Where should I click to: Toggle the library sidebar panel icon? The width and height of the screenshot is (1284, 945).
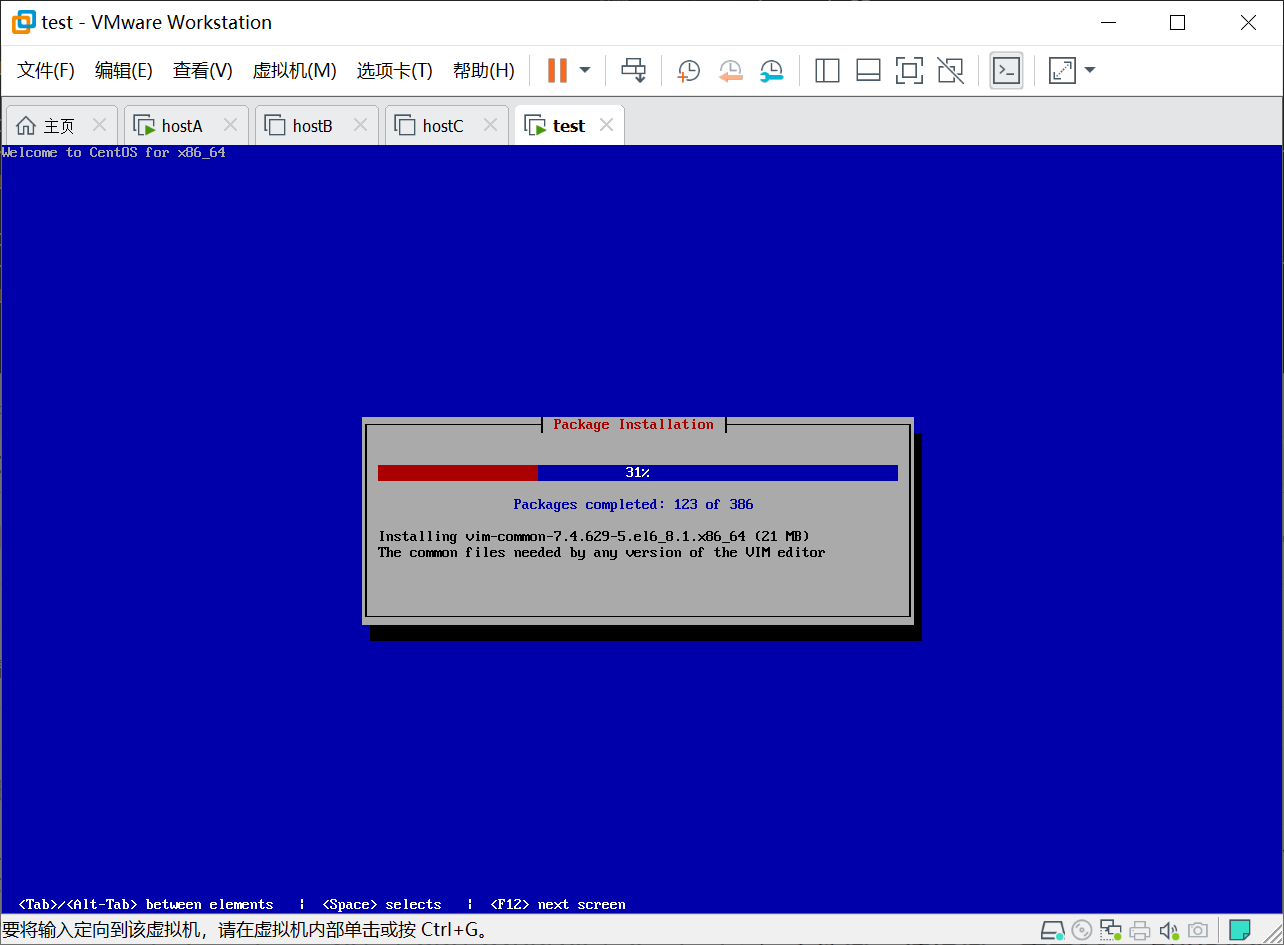click(x=827, y=70)
